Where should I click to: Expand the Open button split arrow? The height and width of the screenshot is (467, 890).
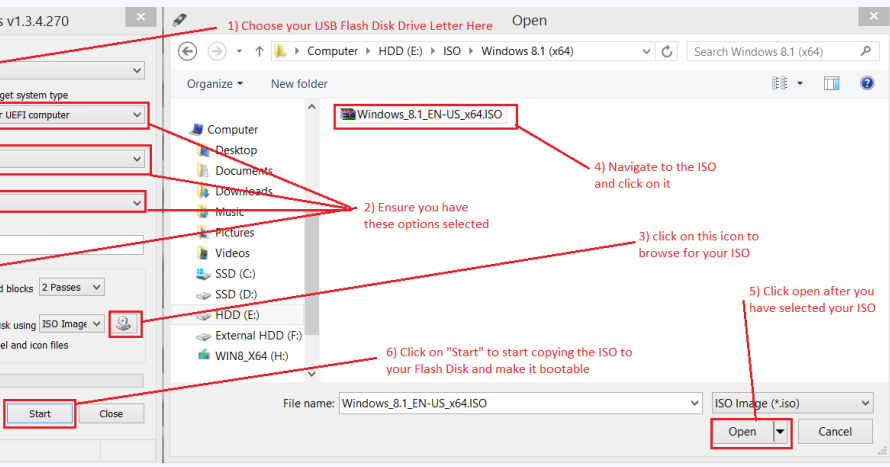780,432
